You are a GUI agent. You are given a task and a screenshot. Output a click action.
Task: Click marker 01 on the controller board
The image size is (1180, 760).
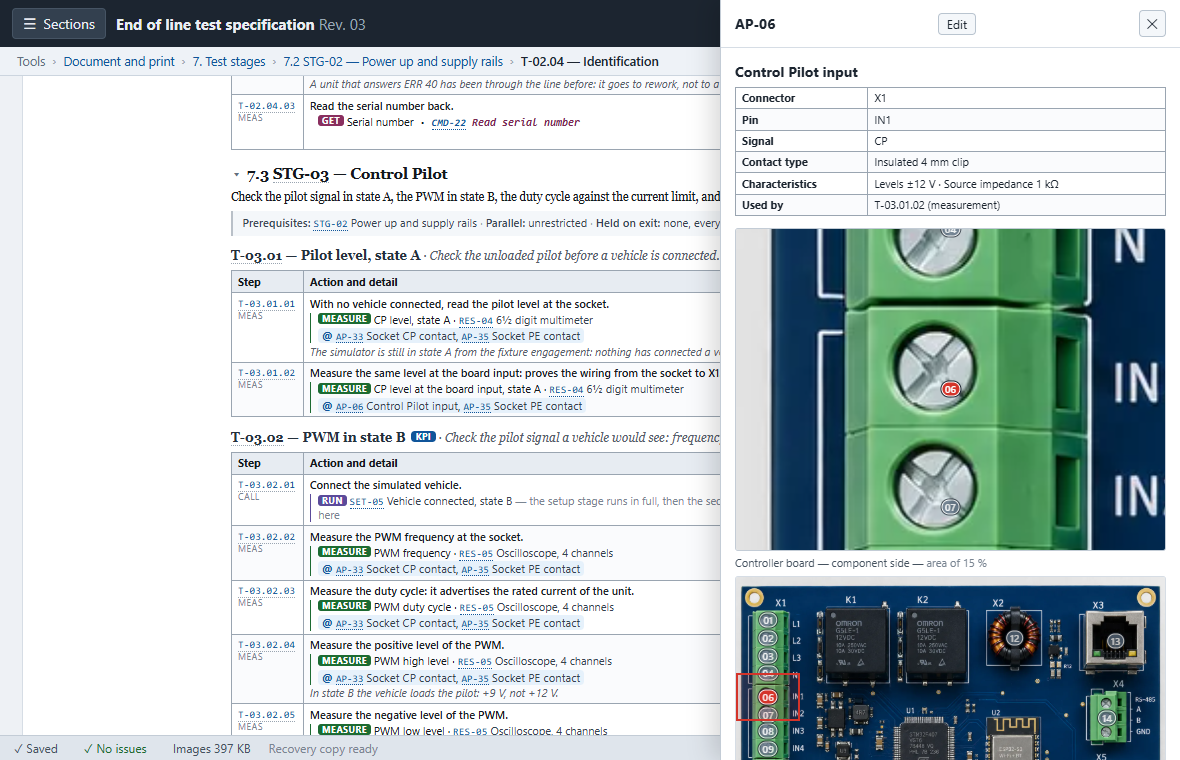(768, 621)
